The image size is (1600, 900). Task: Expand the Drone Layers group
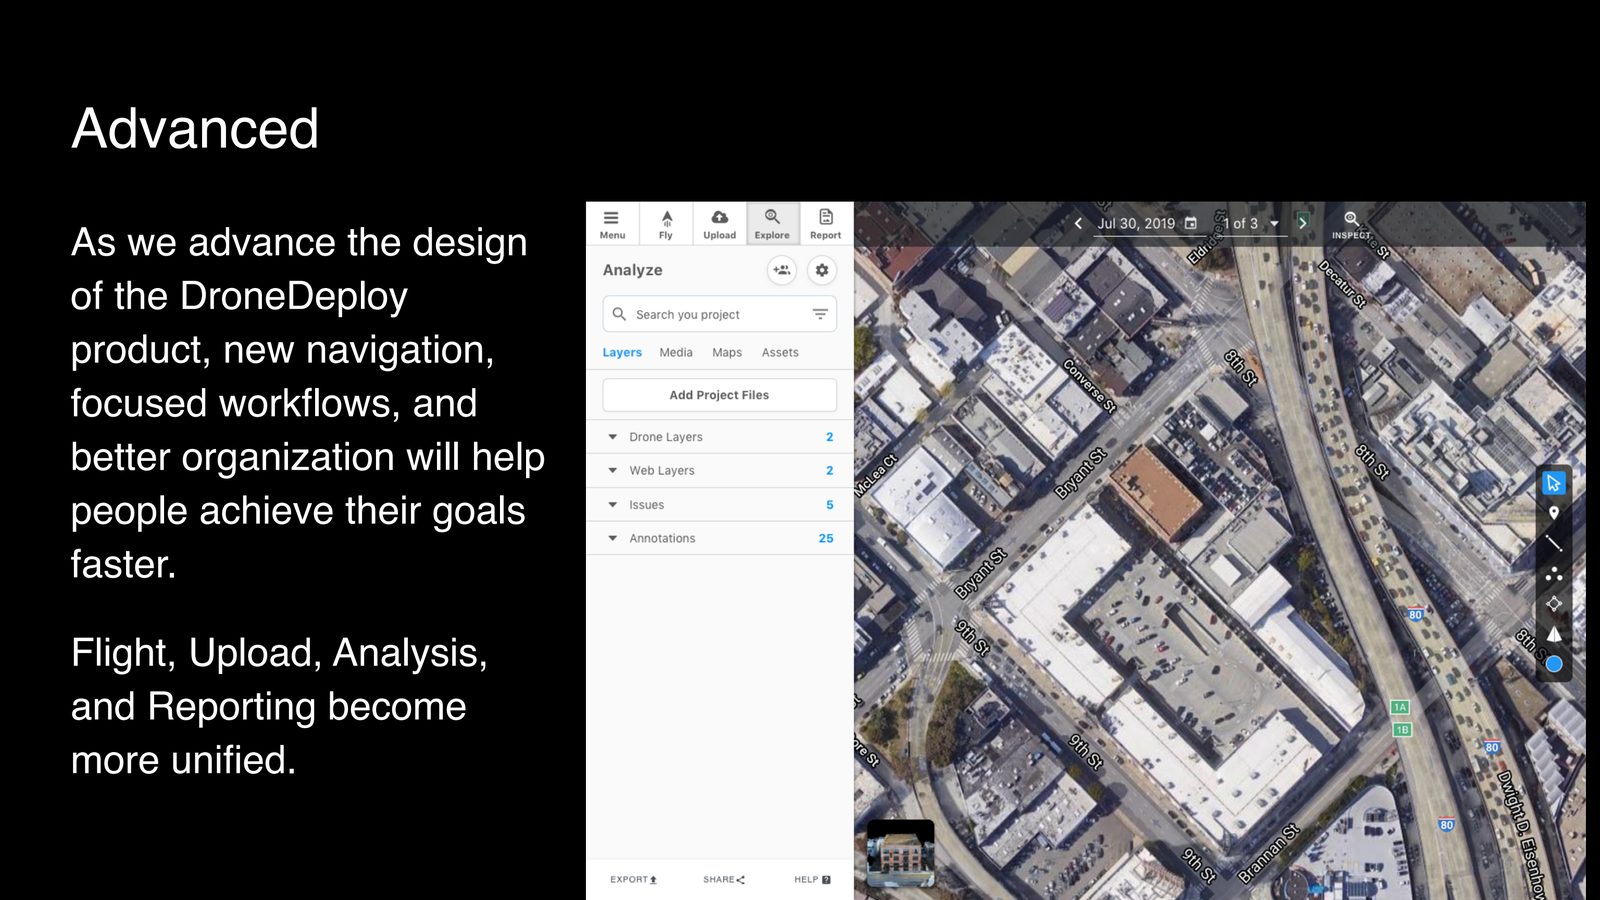click(x=719, y=437)
